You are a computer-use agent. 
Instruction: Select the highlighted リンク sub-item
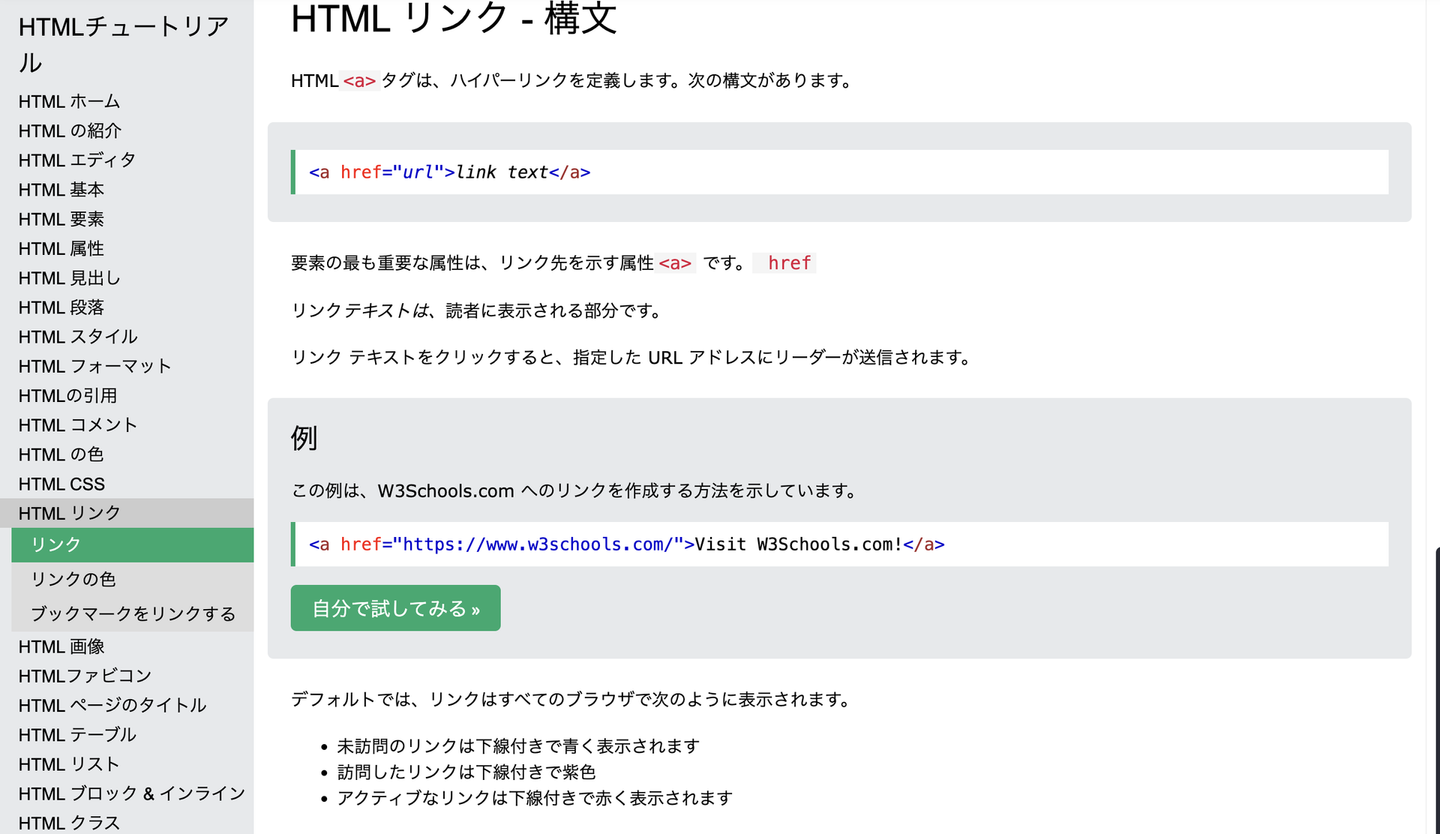56,545
